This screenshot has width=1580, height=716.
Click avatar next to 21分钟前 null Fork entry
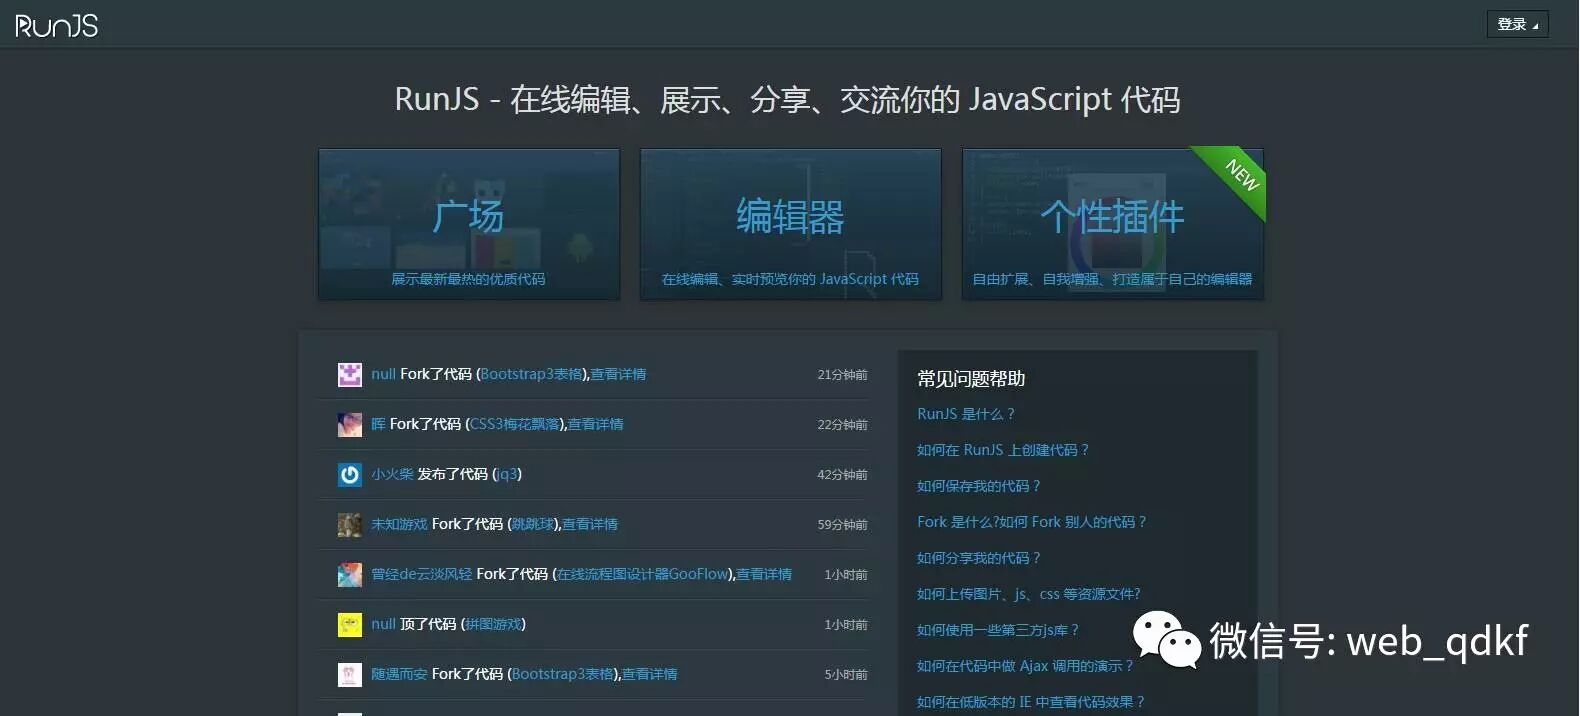[350, 375]
